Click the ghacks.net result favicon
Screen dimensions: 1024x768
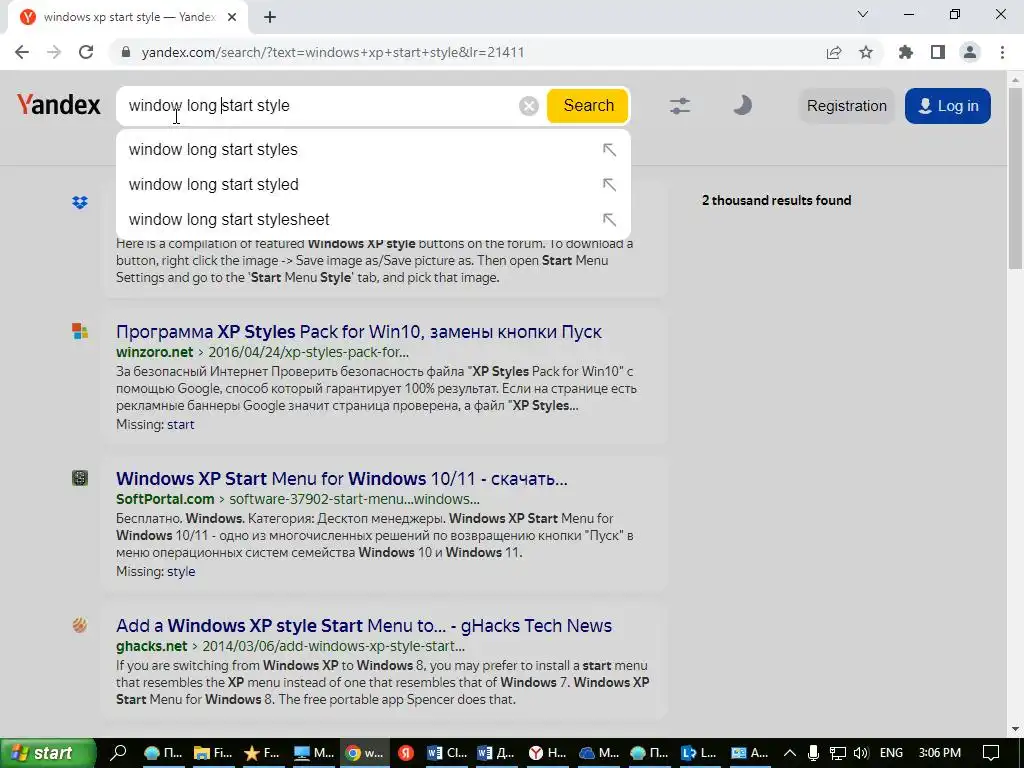click(x=80, y=625)
